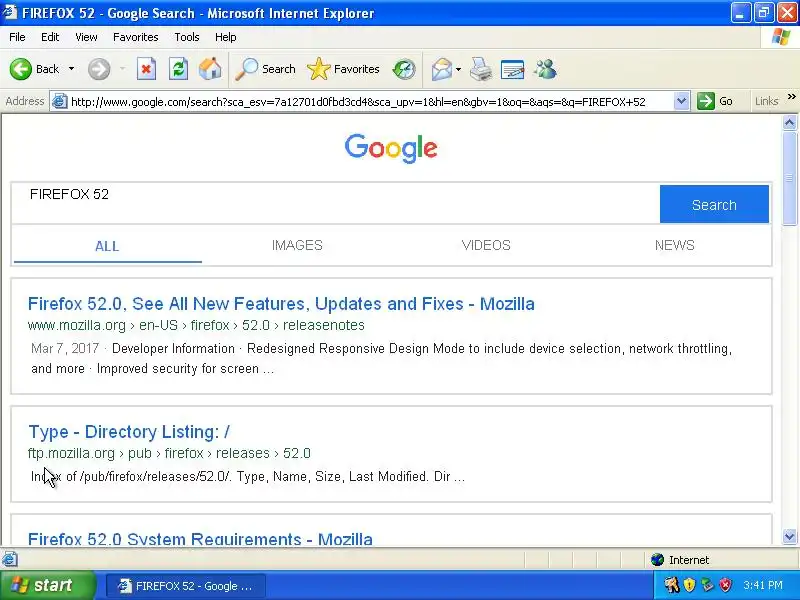Open the Windows start button
This screenshot has height=600, width=800.
(47, 585)
